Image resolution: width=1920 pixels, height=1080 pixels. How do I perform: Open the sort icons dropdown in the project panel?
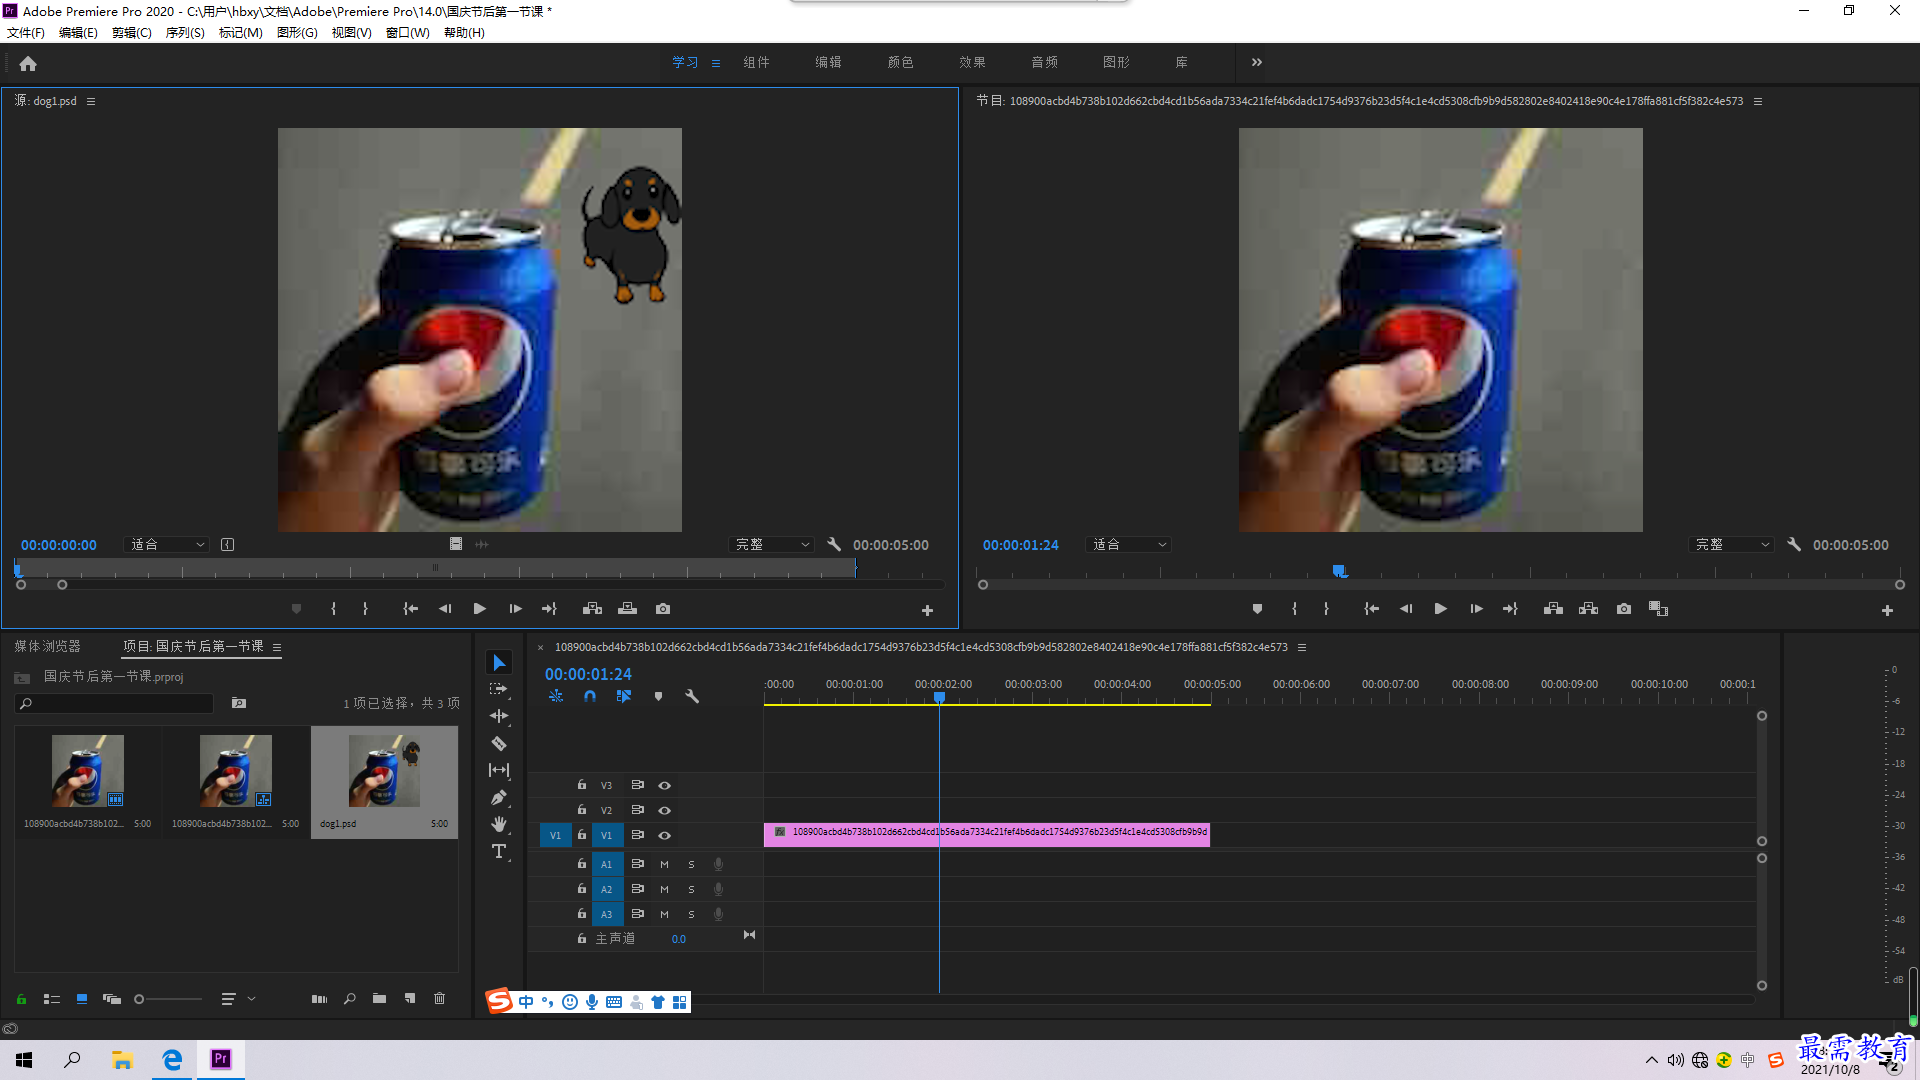coord(236,999)
